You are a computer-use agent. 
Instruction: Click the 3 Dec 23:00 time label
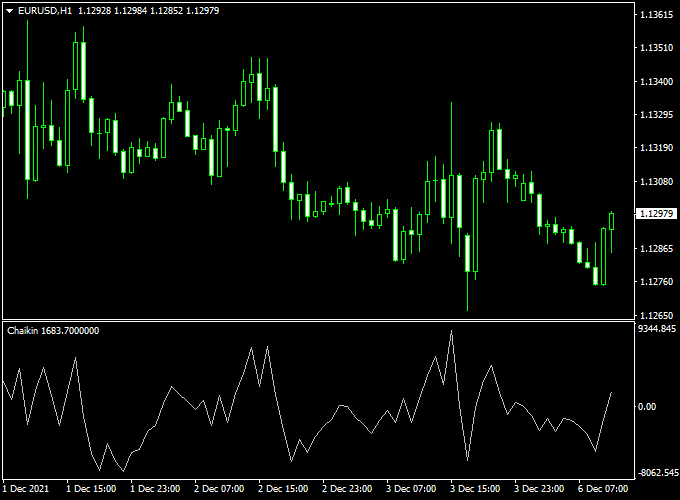pyautogui.click(x=539, y=489)
